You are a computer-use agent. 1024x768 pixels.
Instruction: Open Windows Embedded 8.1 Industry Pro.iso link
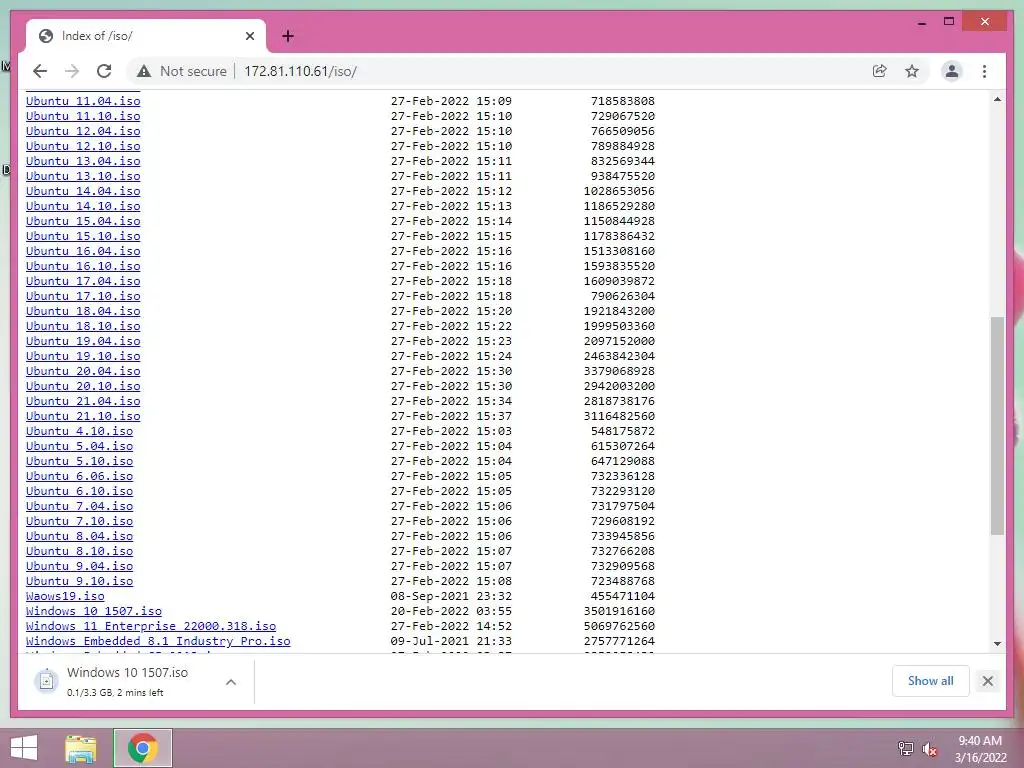click(x=158, y=642)
